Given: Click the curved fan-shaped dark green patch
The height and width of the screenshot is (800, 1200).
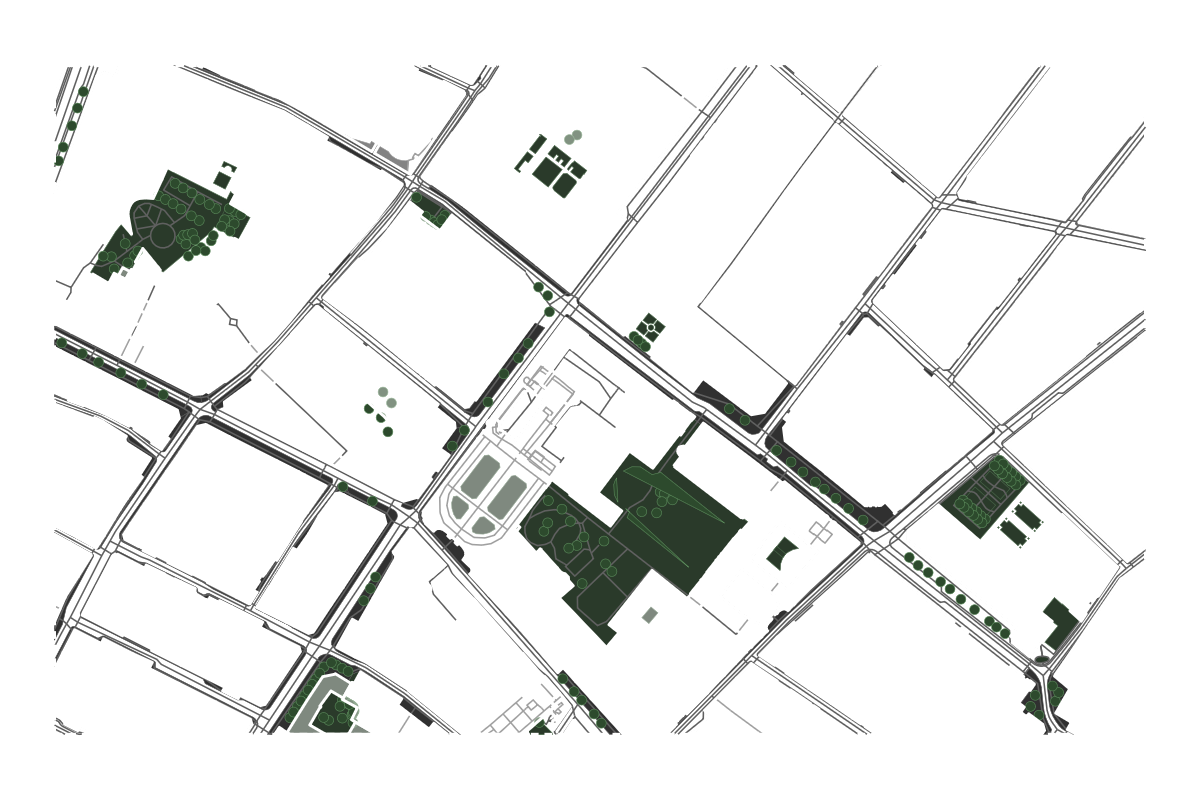Looking at the screenshot, I should [x=782, y=552].
